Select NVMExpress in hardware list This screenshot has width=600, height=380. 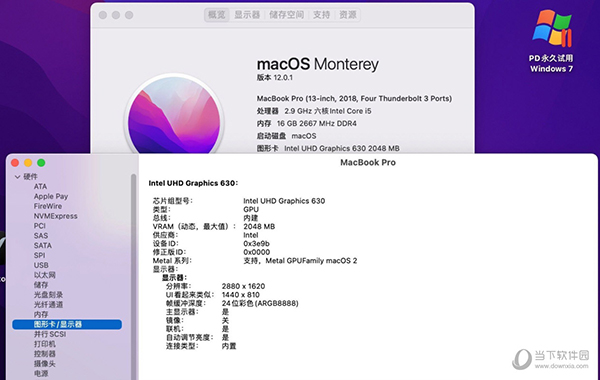55,216
